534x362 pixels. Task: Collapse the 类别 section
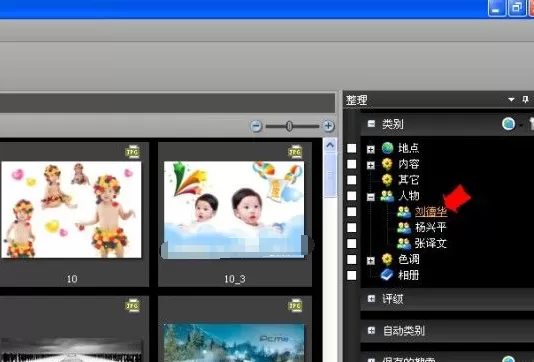point(371,123)
